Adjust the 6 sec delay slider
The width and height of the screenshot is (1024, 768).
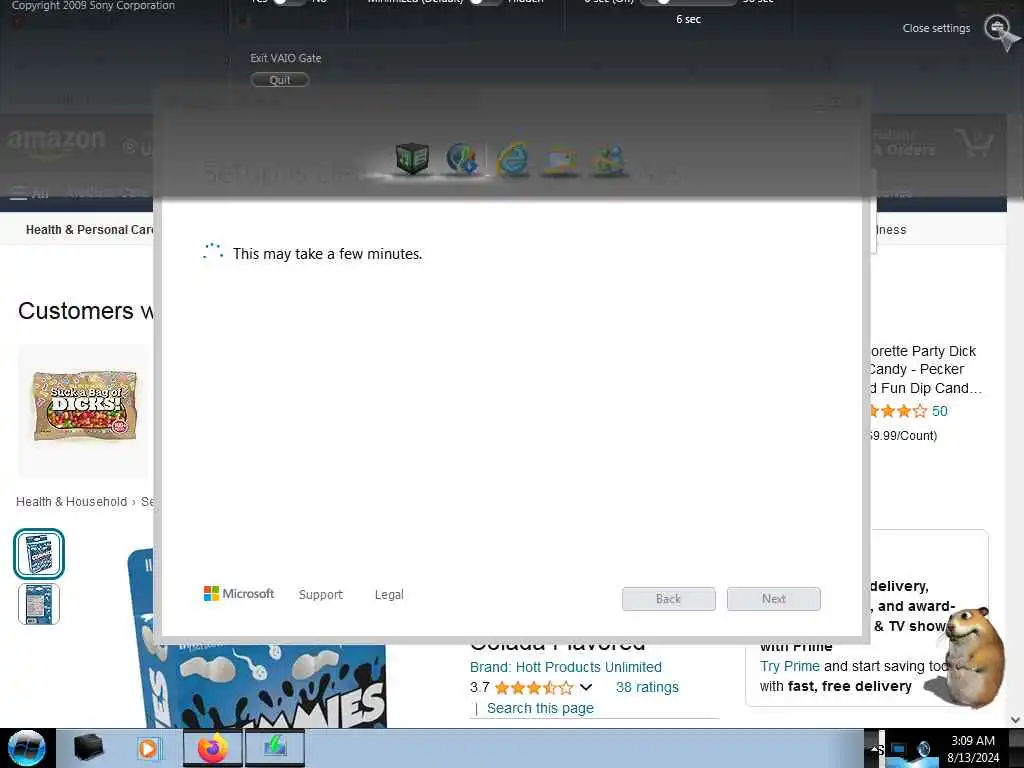pyautogui.click(x=688, y=2)
